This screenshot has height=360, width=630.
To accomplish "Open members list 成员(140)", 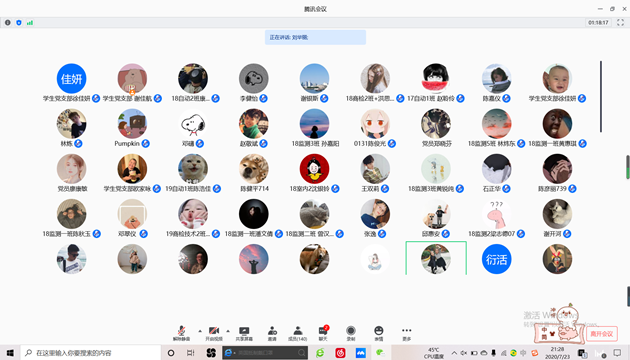I will [298, 333].
